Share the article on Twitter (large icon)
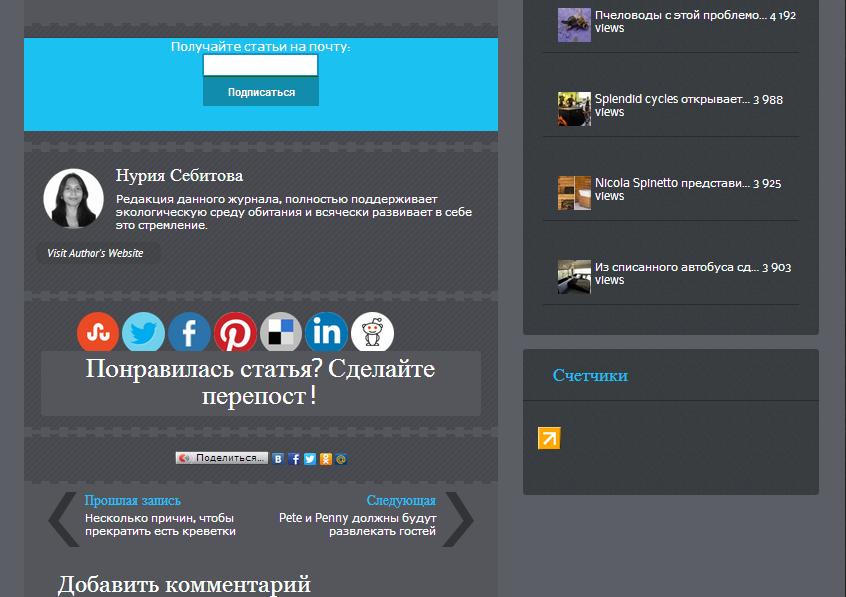The image size is (846, 597). (143, 332)
